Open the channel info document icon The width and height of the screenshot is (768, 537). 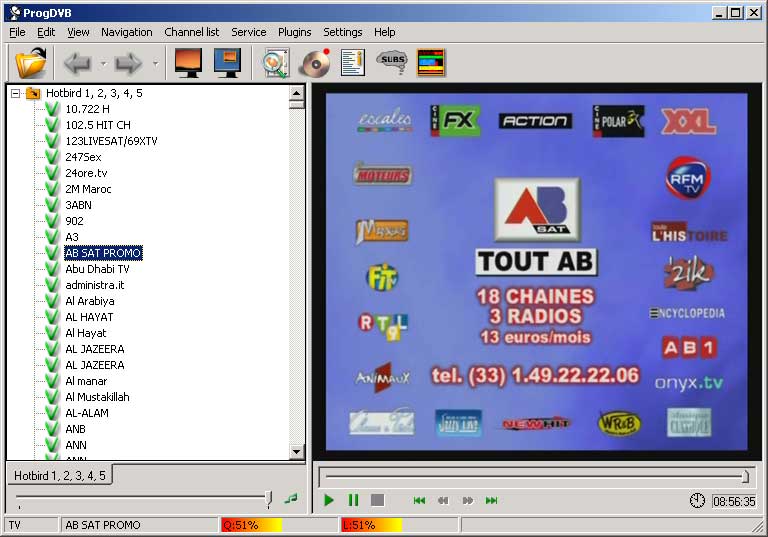click(x=353, y=63)
